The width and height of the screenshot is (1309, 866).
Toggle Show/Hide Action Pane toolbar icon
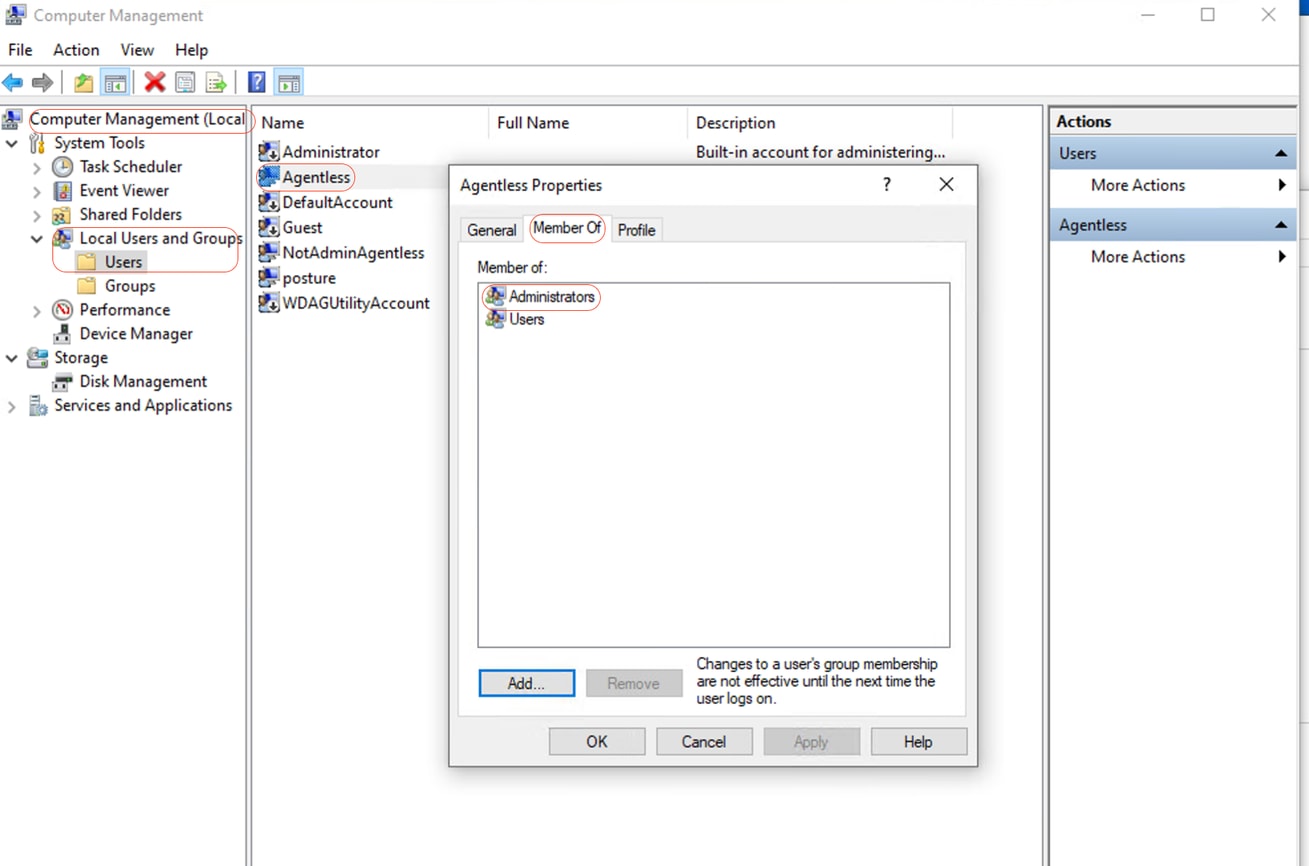click(x=289, y=83)
